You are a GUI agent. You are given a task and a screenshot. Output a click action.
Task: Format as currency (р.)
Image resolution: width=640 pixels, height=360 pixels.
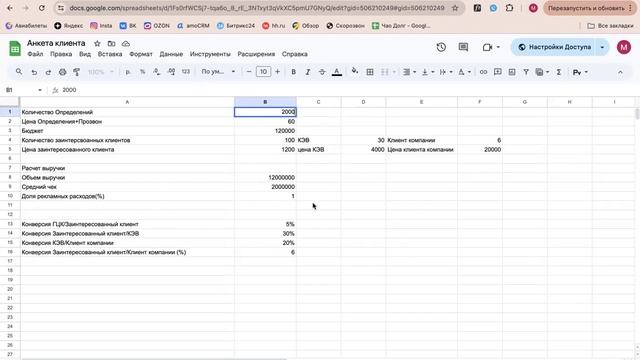128,72
